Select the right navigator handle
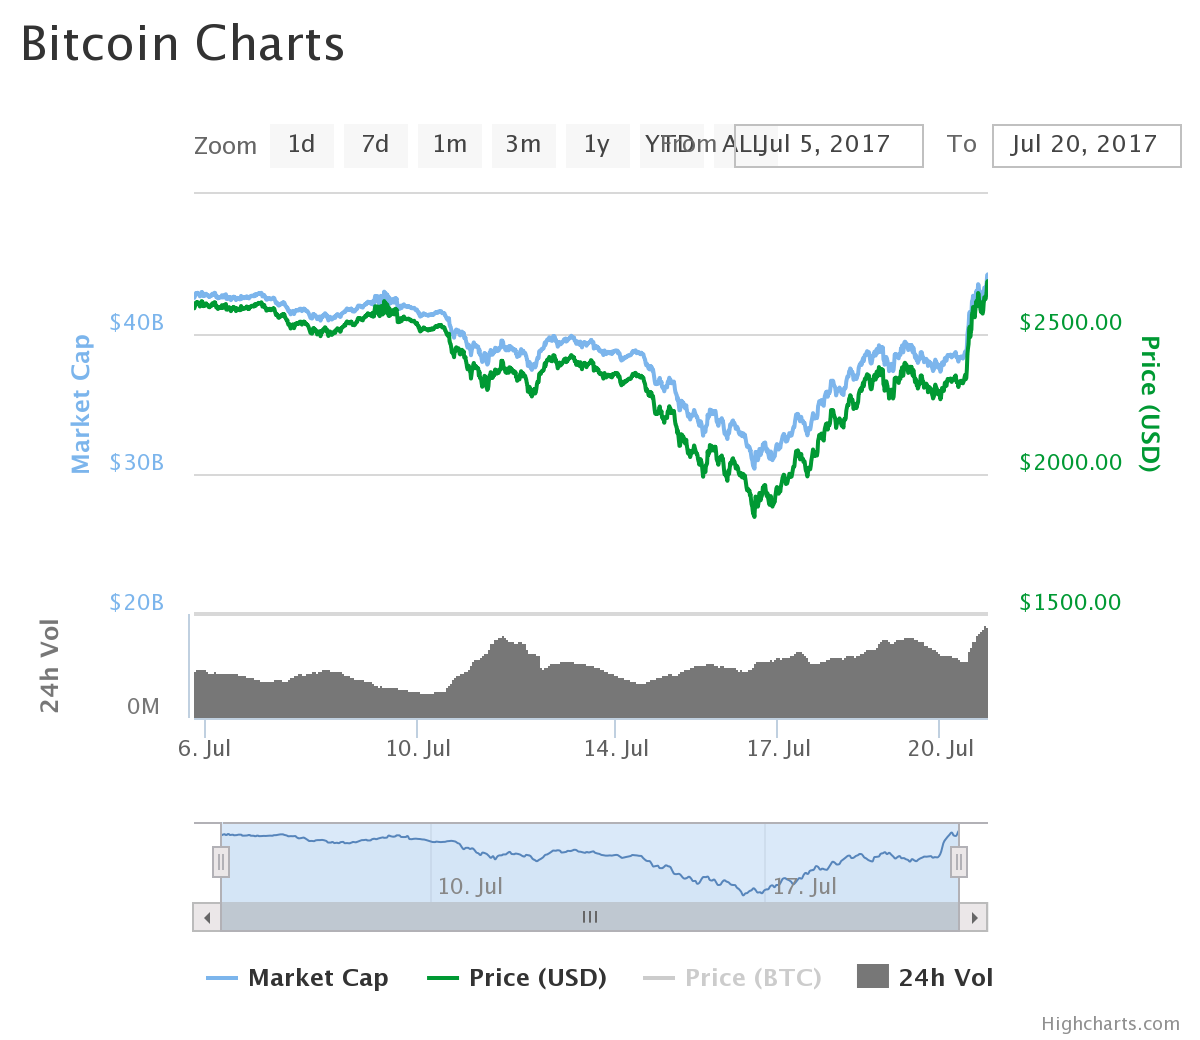1200x1040 pixels. 957,860
